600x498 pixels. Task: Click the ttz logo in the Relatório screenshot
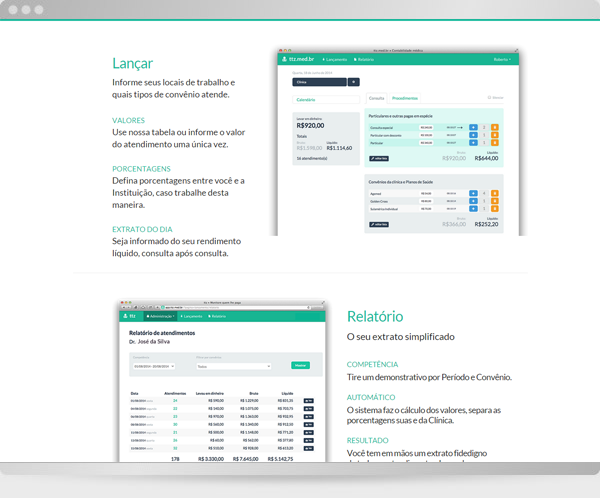(129, 316)
